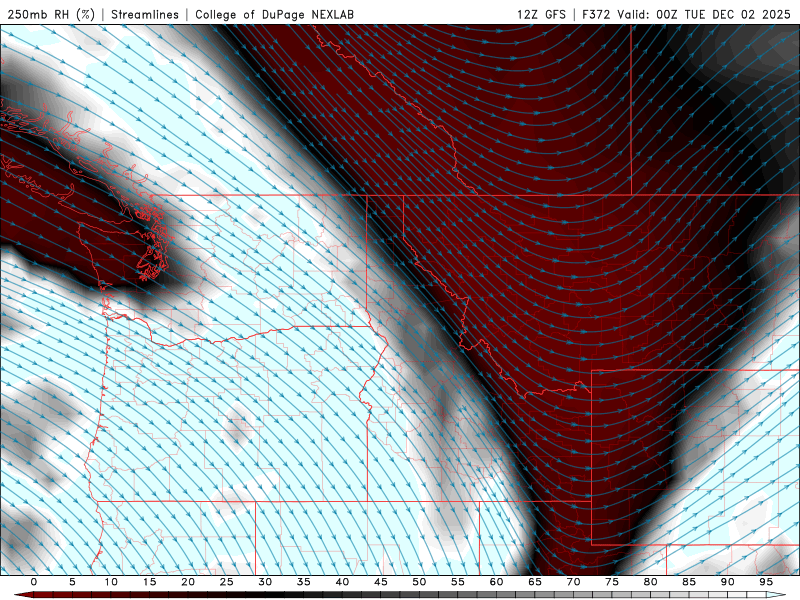Click the '75' value on color scale
Image resolution: width=800 pixels, height=600 pixels.
(x=612, y=582)
